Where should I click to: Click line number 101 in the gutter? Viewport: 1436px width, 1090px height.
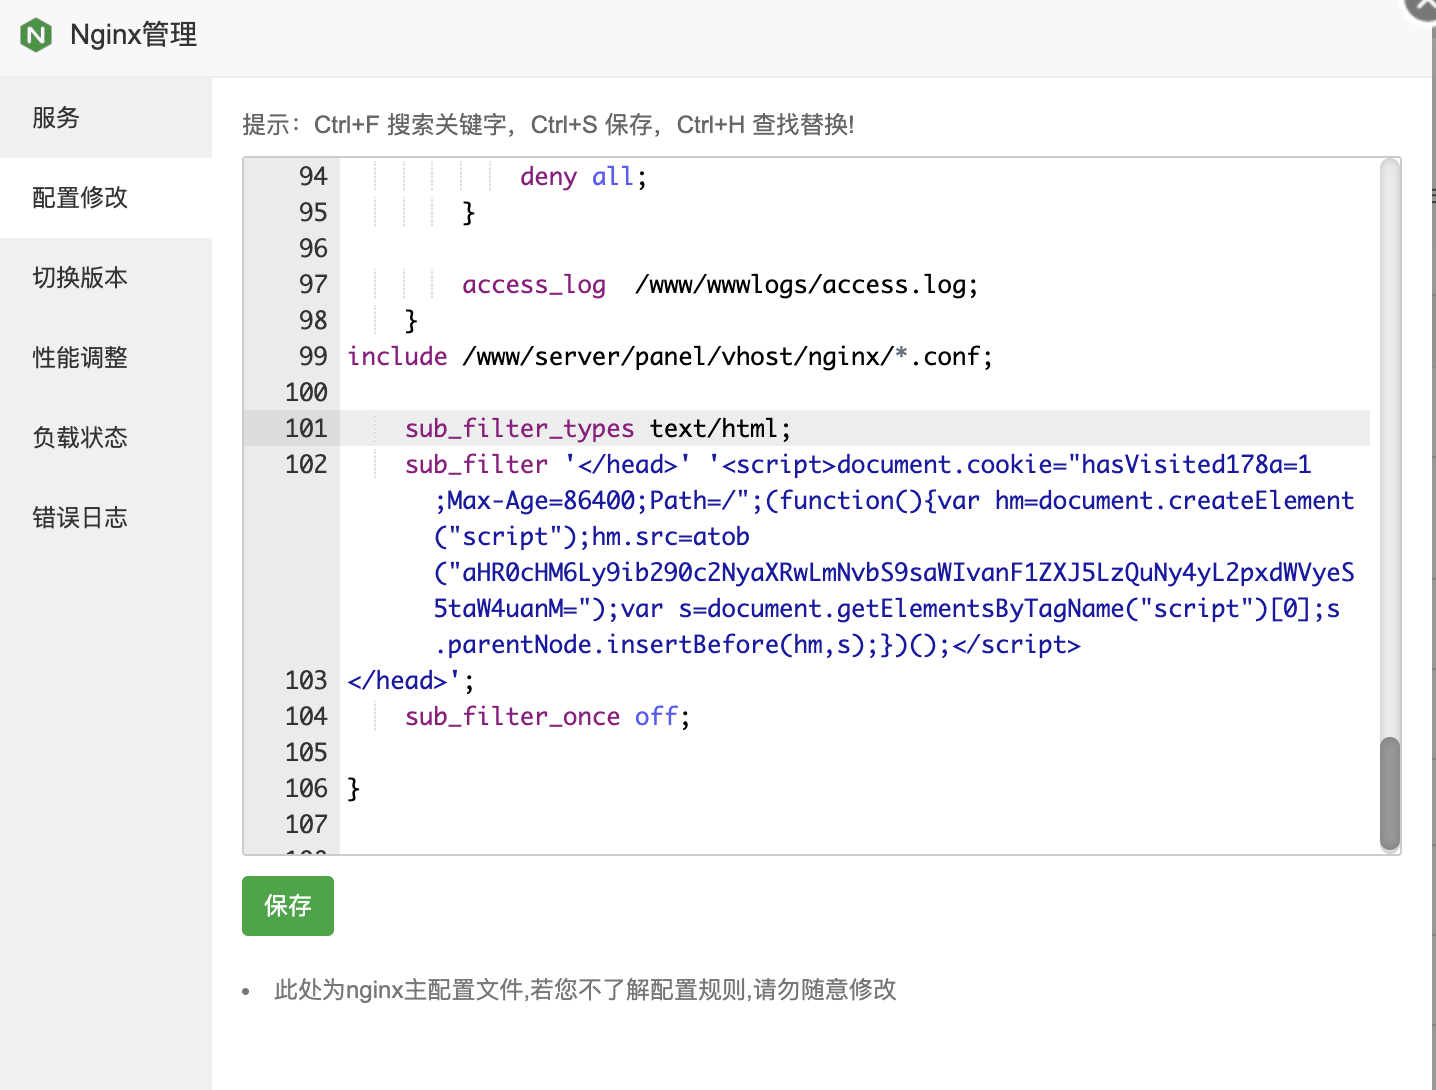click(306, 429)
